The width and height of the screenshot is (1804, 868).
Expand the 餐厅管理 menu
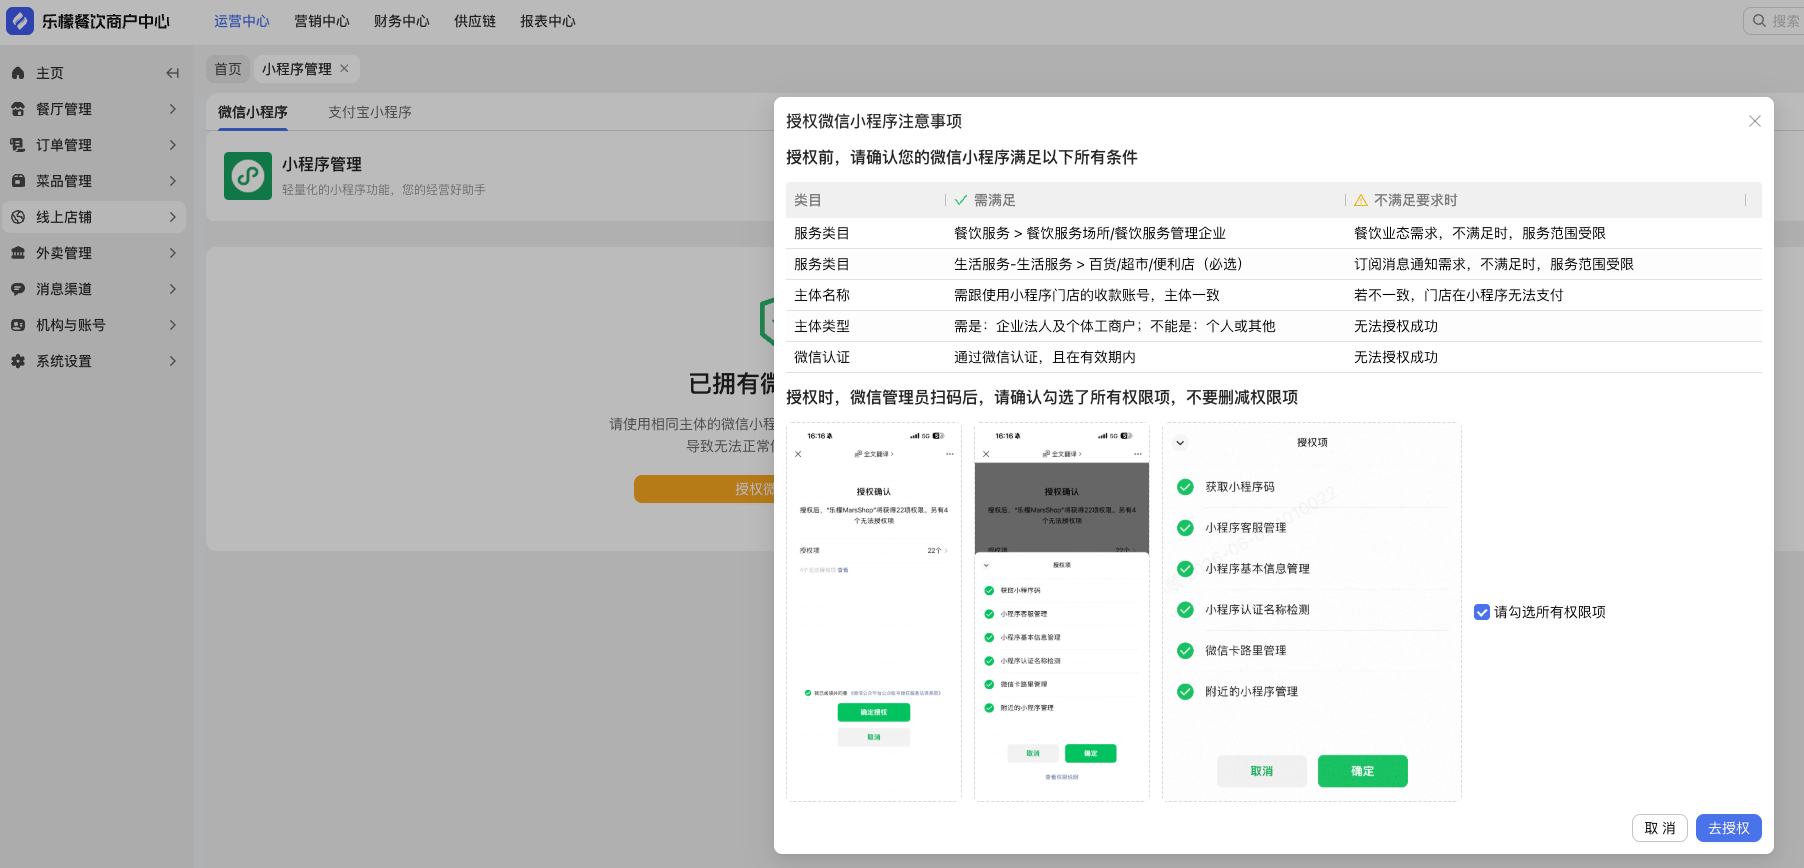pos(173,109)
